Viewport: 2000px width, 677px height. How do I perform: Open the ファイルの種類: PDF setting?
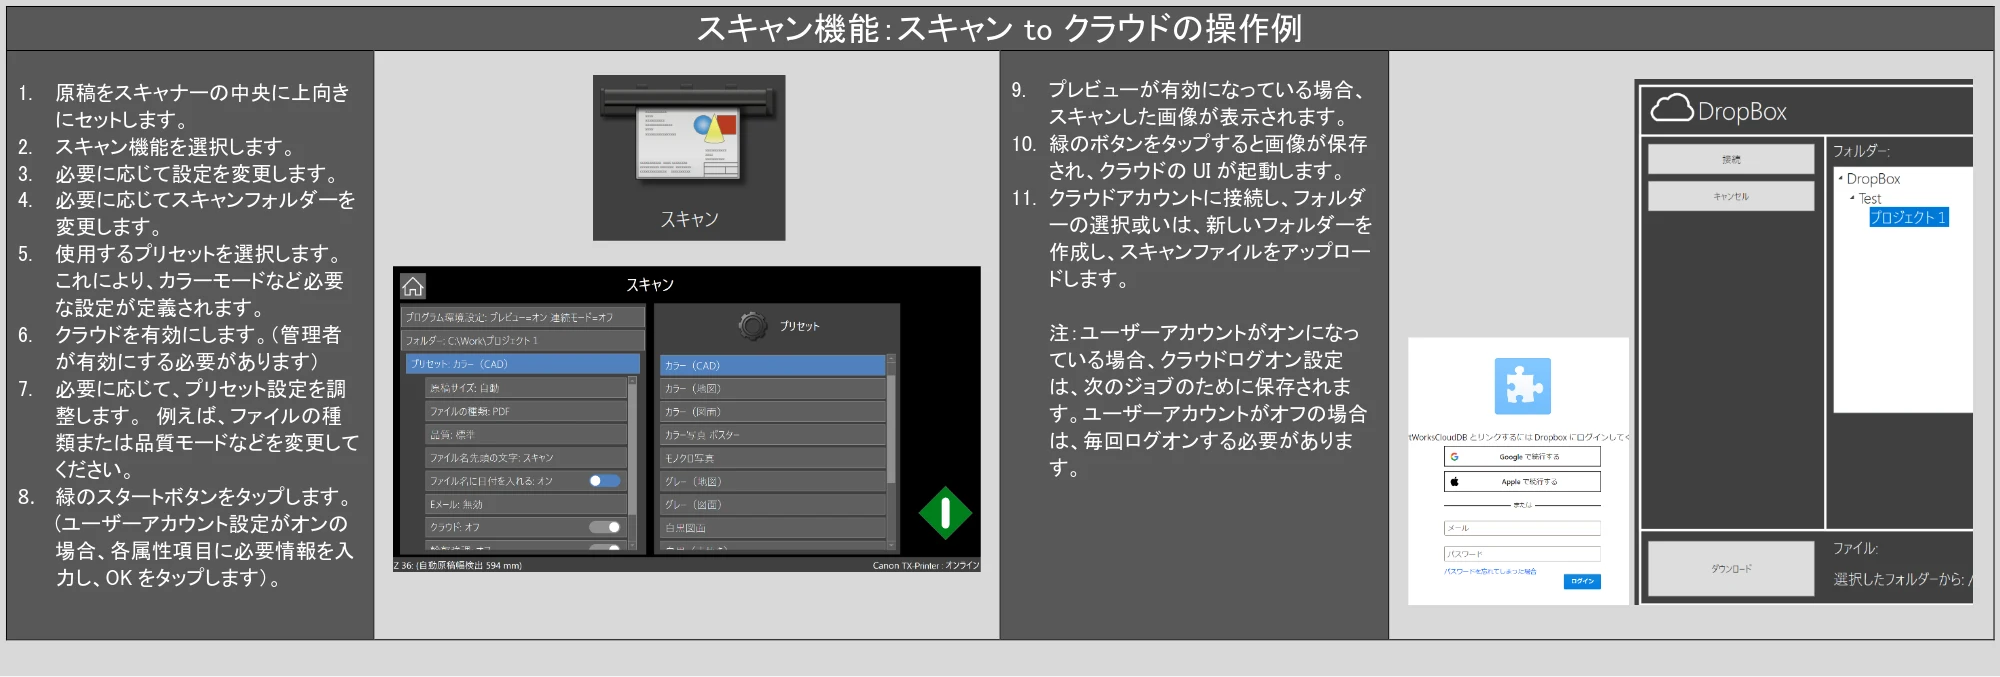click(x=526, y=411)
